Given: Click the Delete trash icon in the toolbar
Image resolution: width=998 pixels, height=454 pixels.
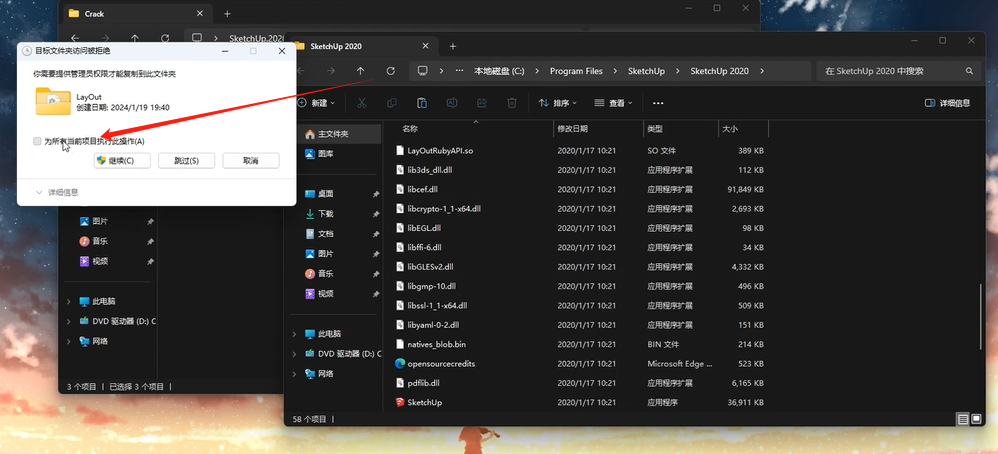Looking at the screenshot, I should [512, 103].
